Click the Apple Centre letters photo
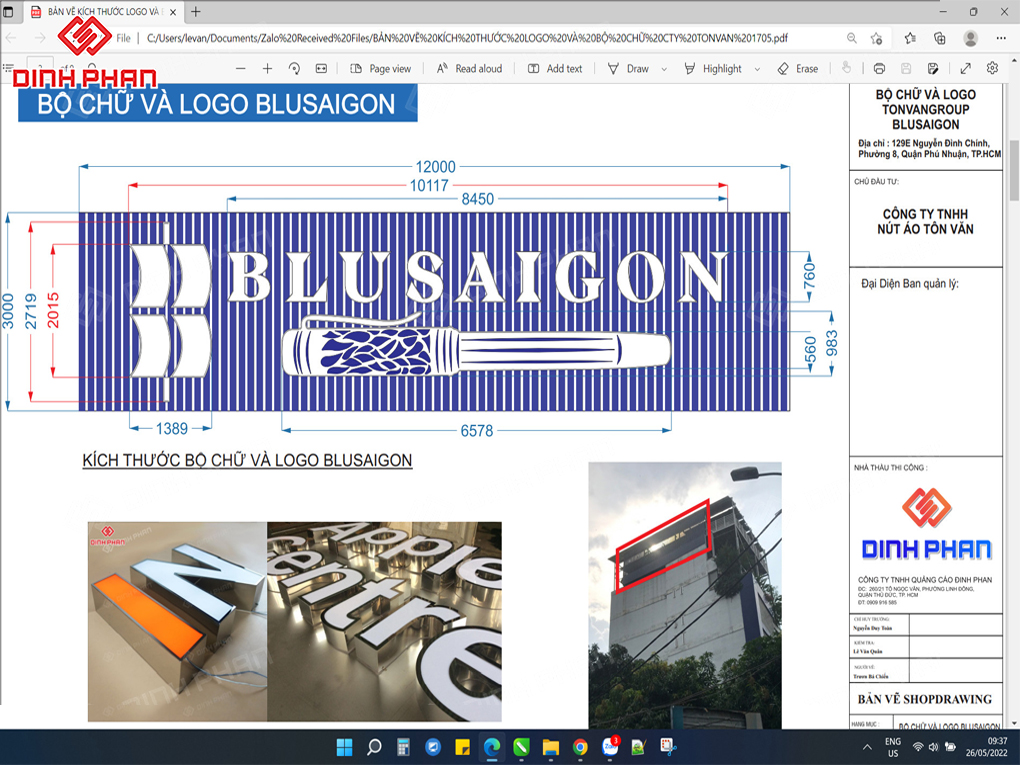This screenshot has height=765, width=1020. point(384,621)
